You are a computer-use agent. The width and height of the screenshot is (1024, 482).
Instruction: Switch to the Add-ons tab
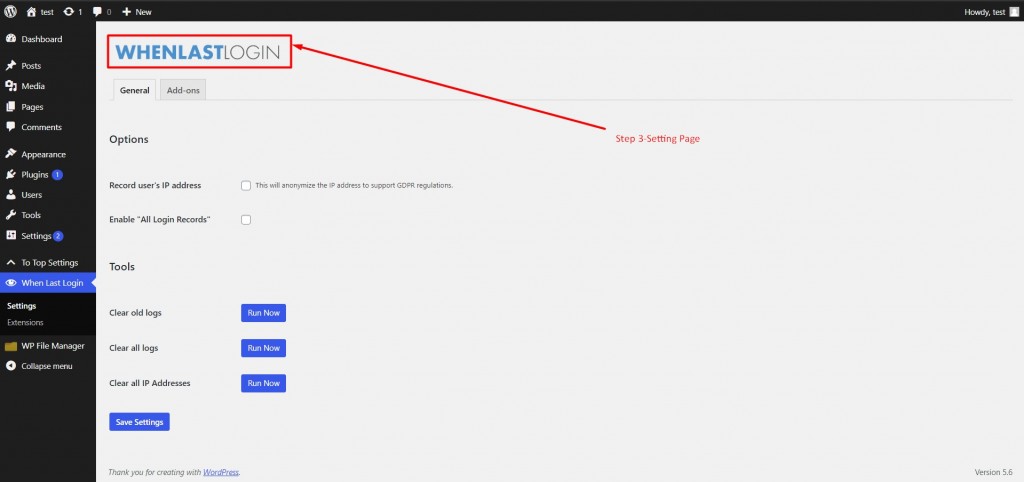183,90
